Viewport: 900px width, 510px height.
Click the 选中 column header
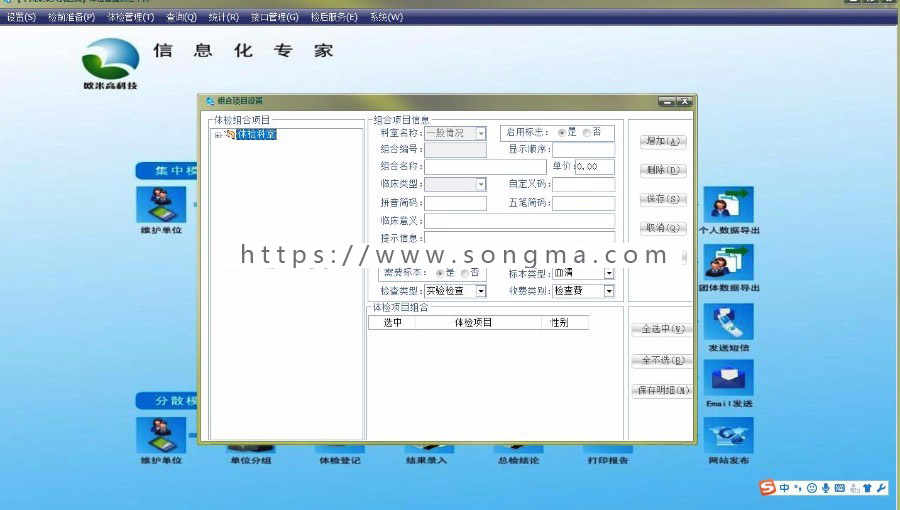[x=392, y=323]
